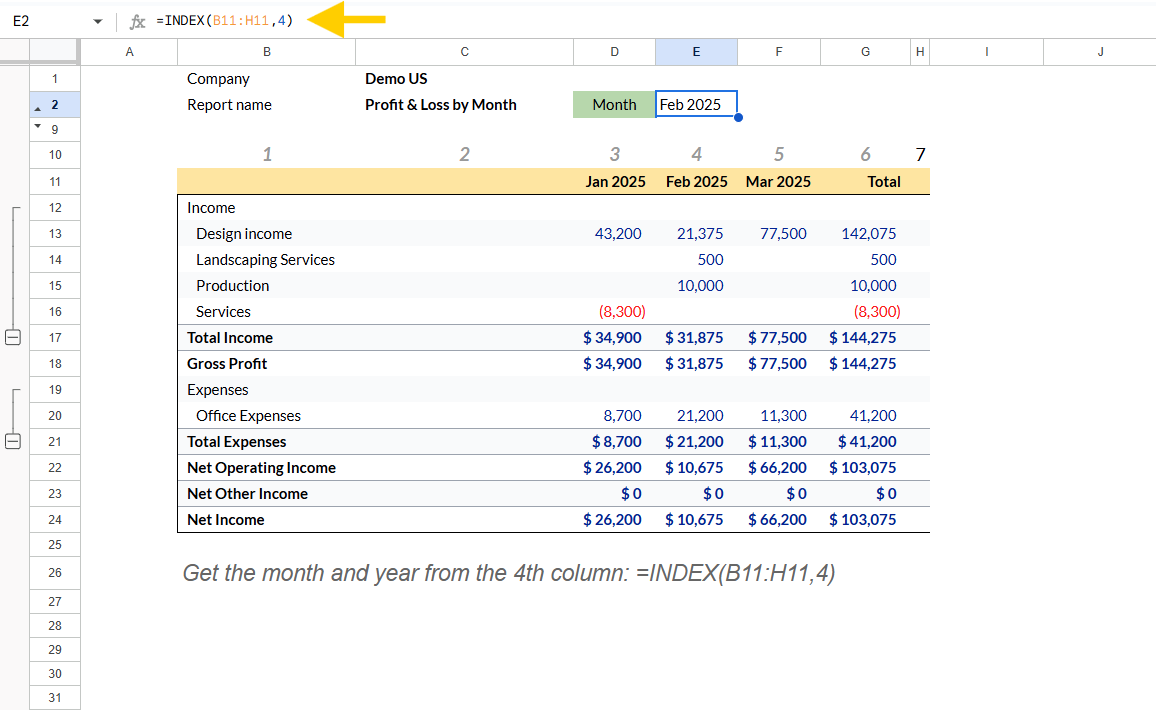
Task: Click the Total Income row label
Action: [x=230, y=338]
